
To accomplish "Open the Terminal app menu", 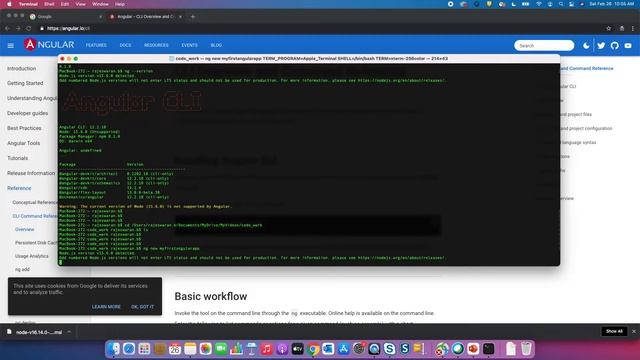I will [28, 4].
